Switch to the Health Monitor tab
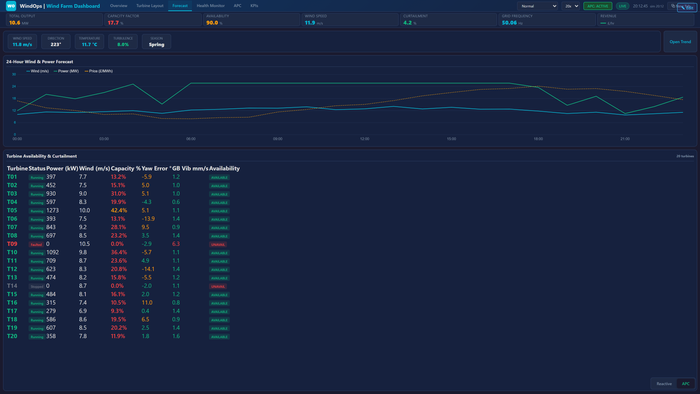Screen dimensions: 700x394 click(x=211, y=6)
